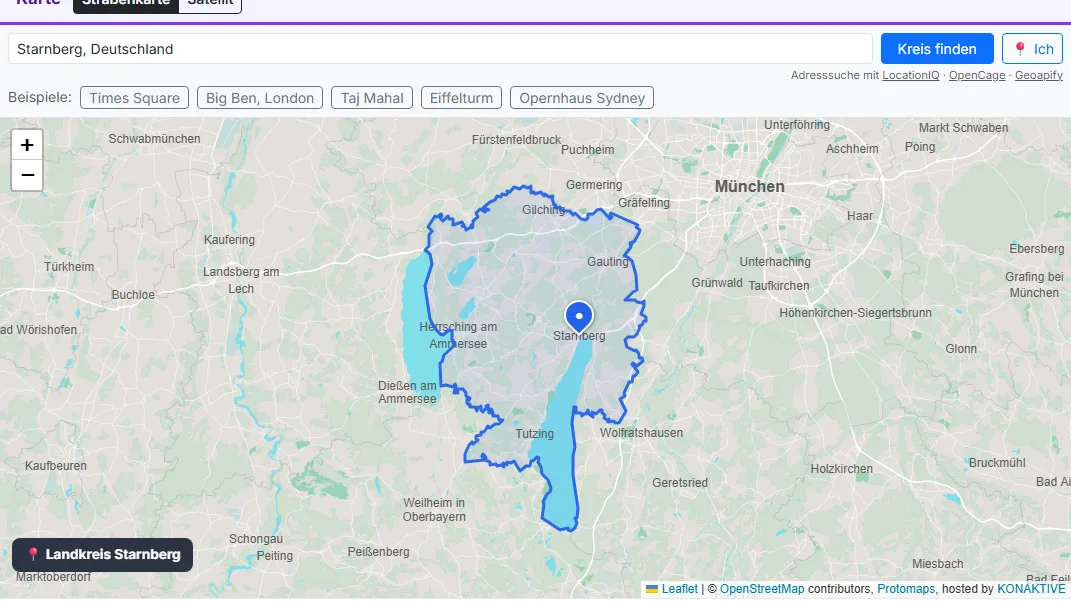Choose the Times Square example
The image size is (1071, 602).
tap(135, 98)
